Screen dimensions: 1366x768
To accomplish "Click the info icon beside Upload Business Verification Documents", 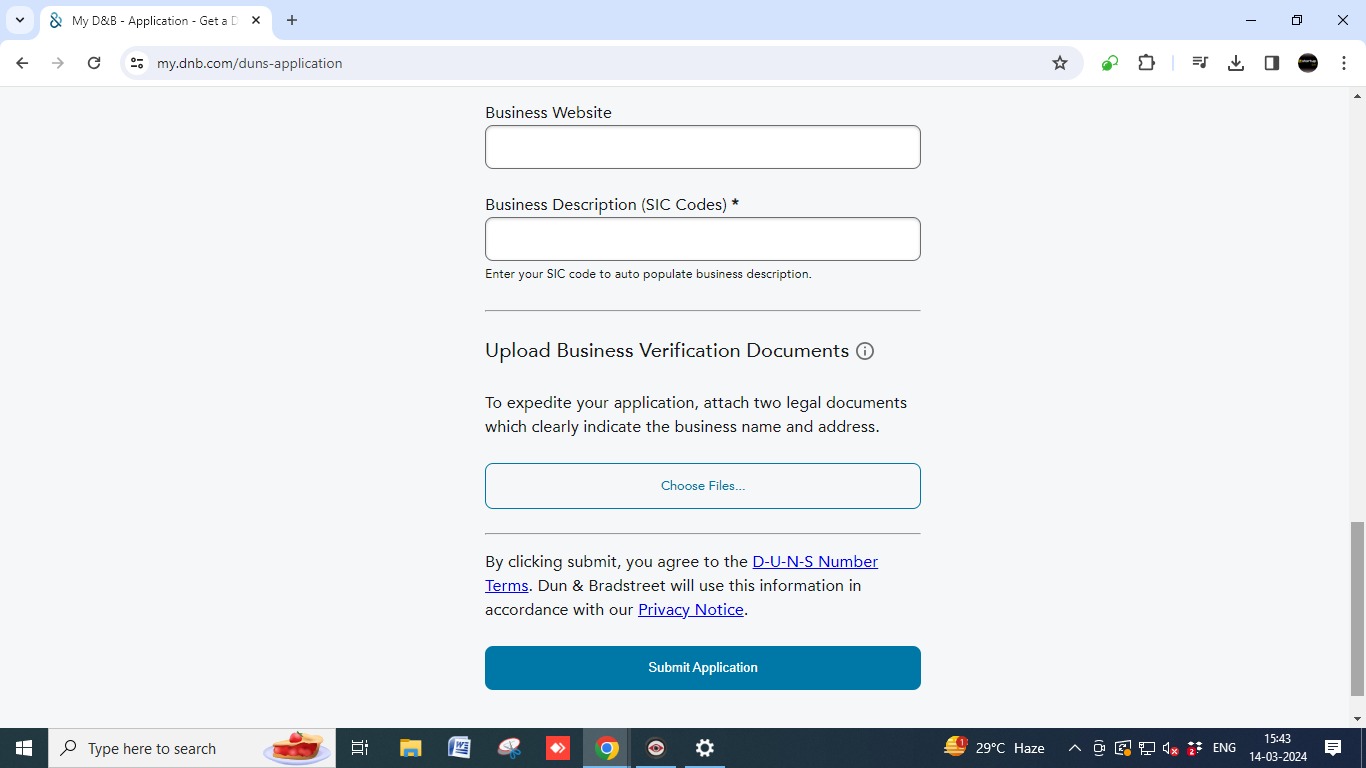I will [x=864, y=351].
